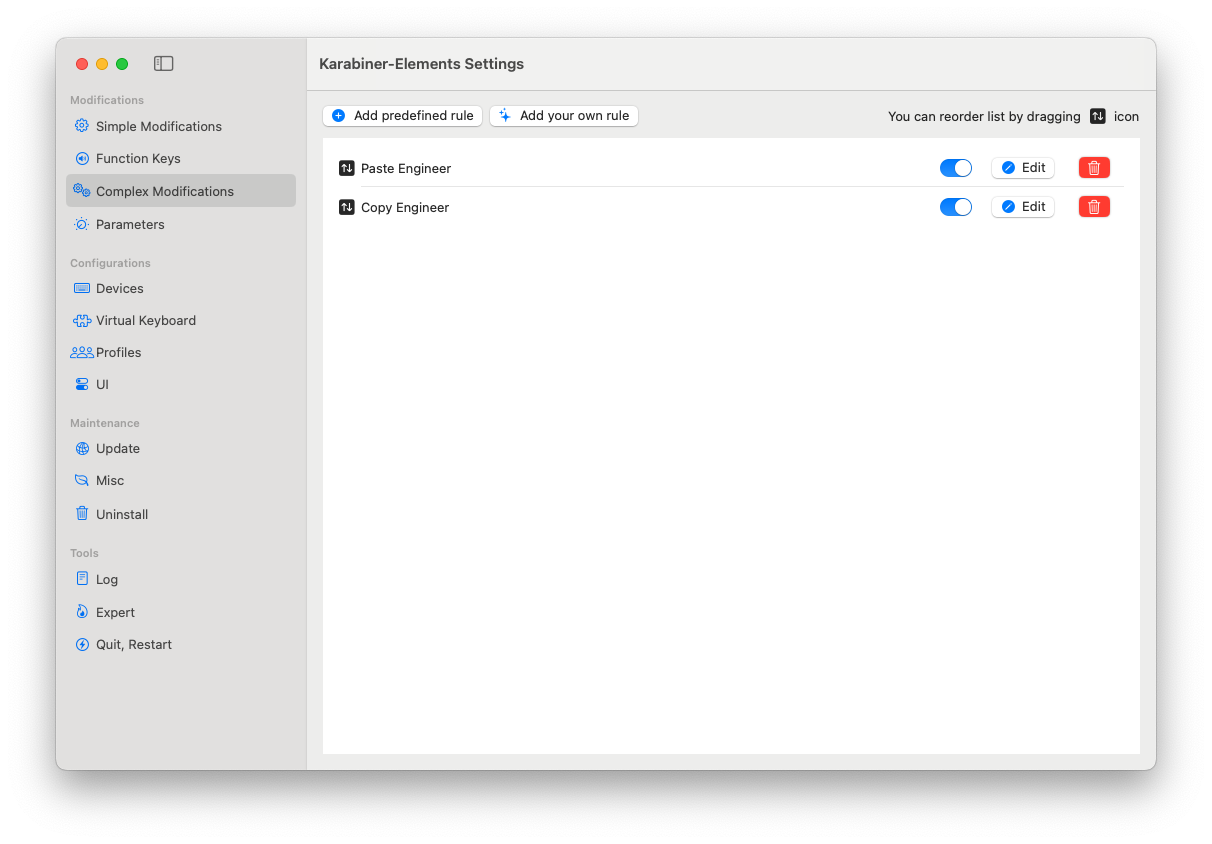Open Profiles section

181,352
